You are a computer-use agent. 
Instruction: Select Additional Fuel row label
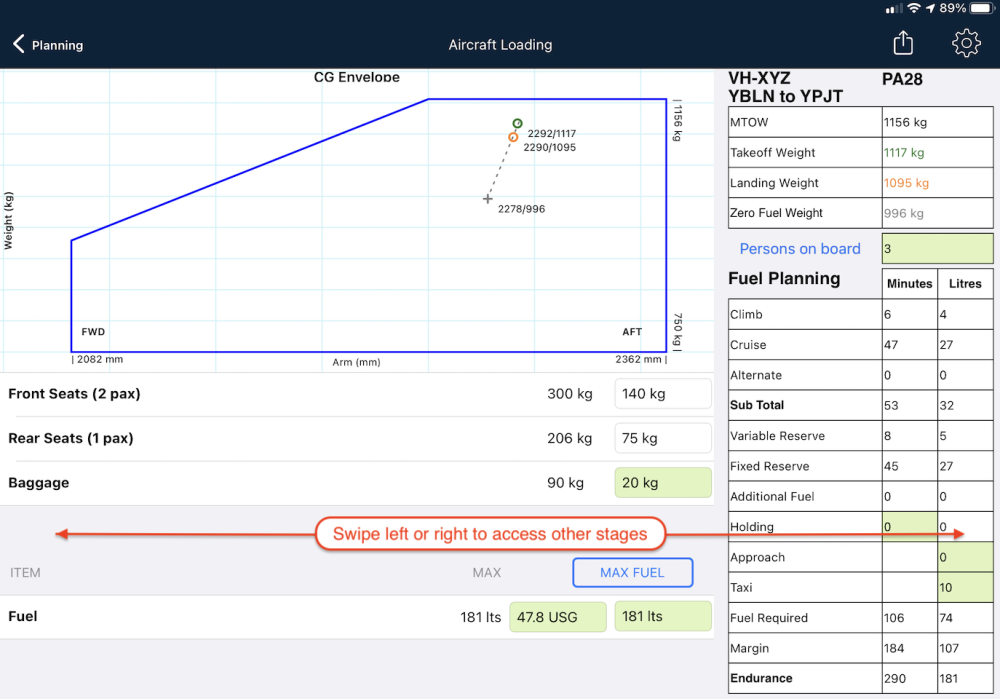[772, 496]
